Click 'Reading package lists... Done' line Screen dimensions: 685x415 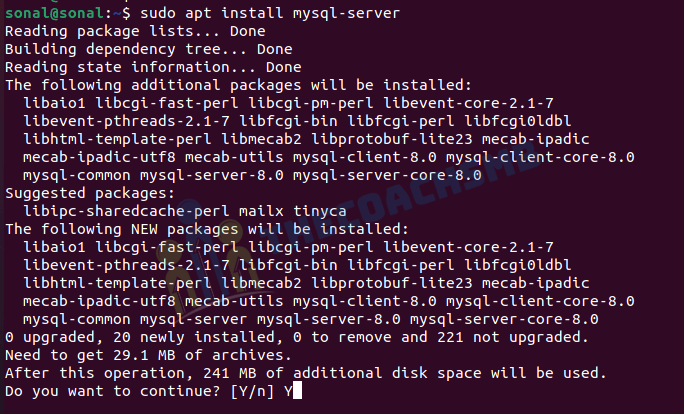pos(135,31)
